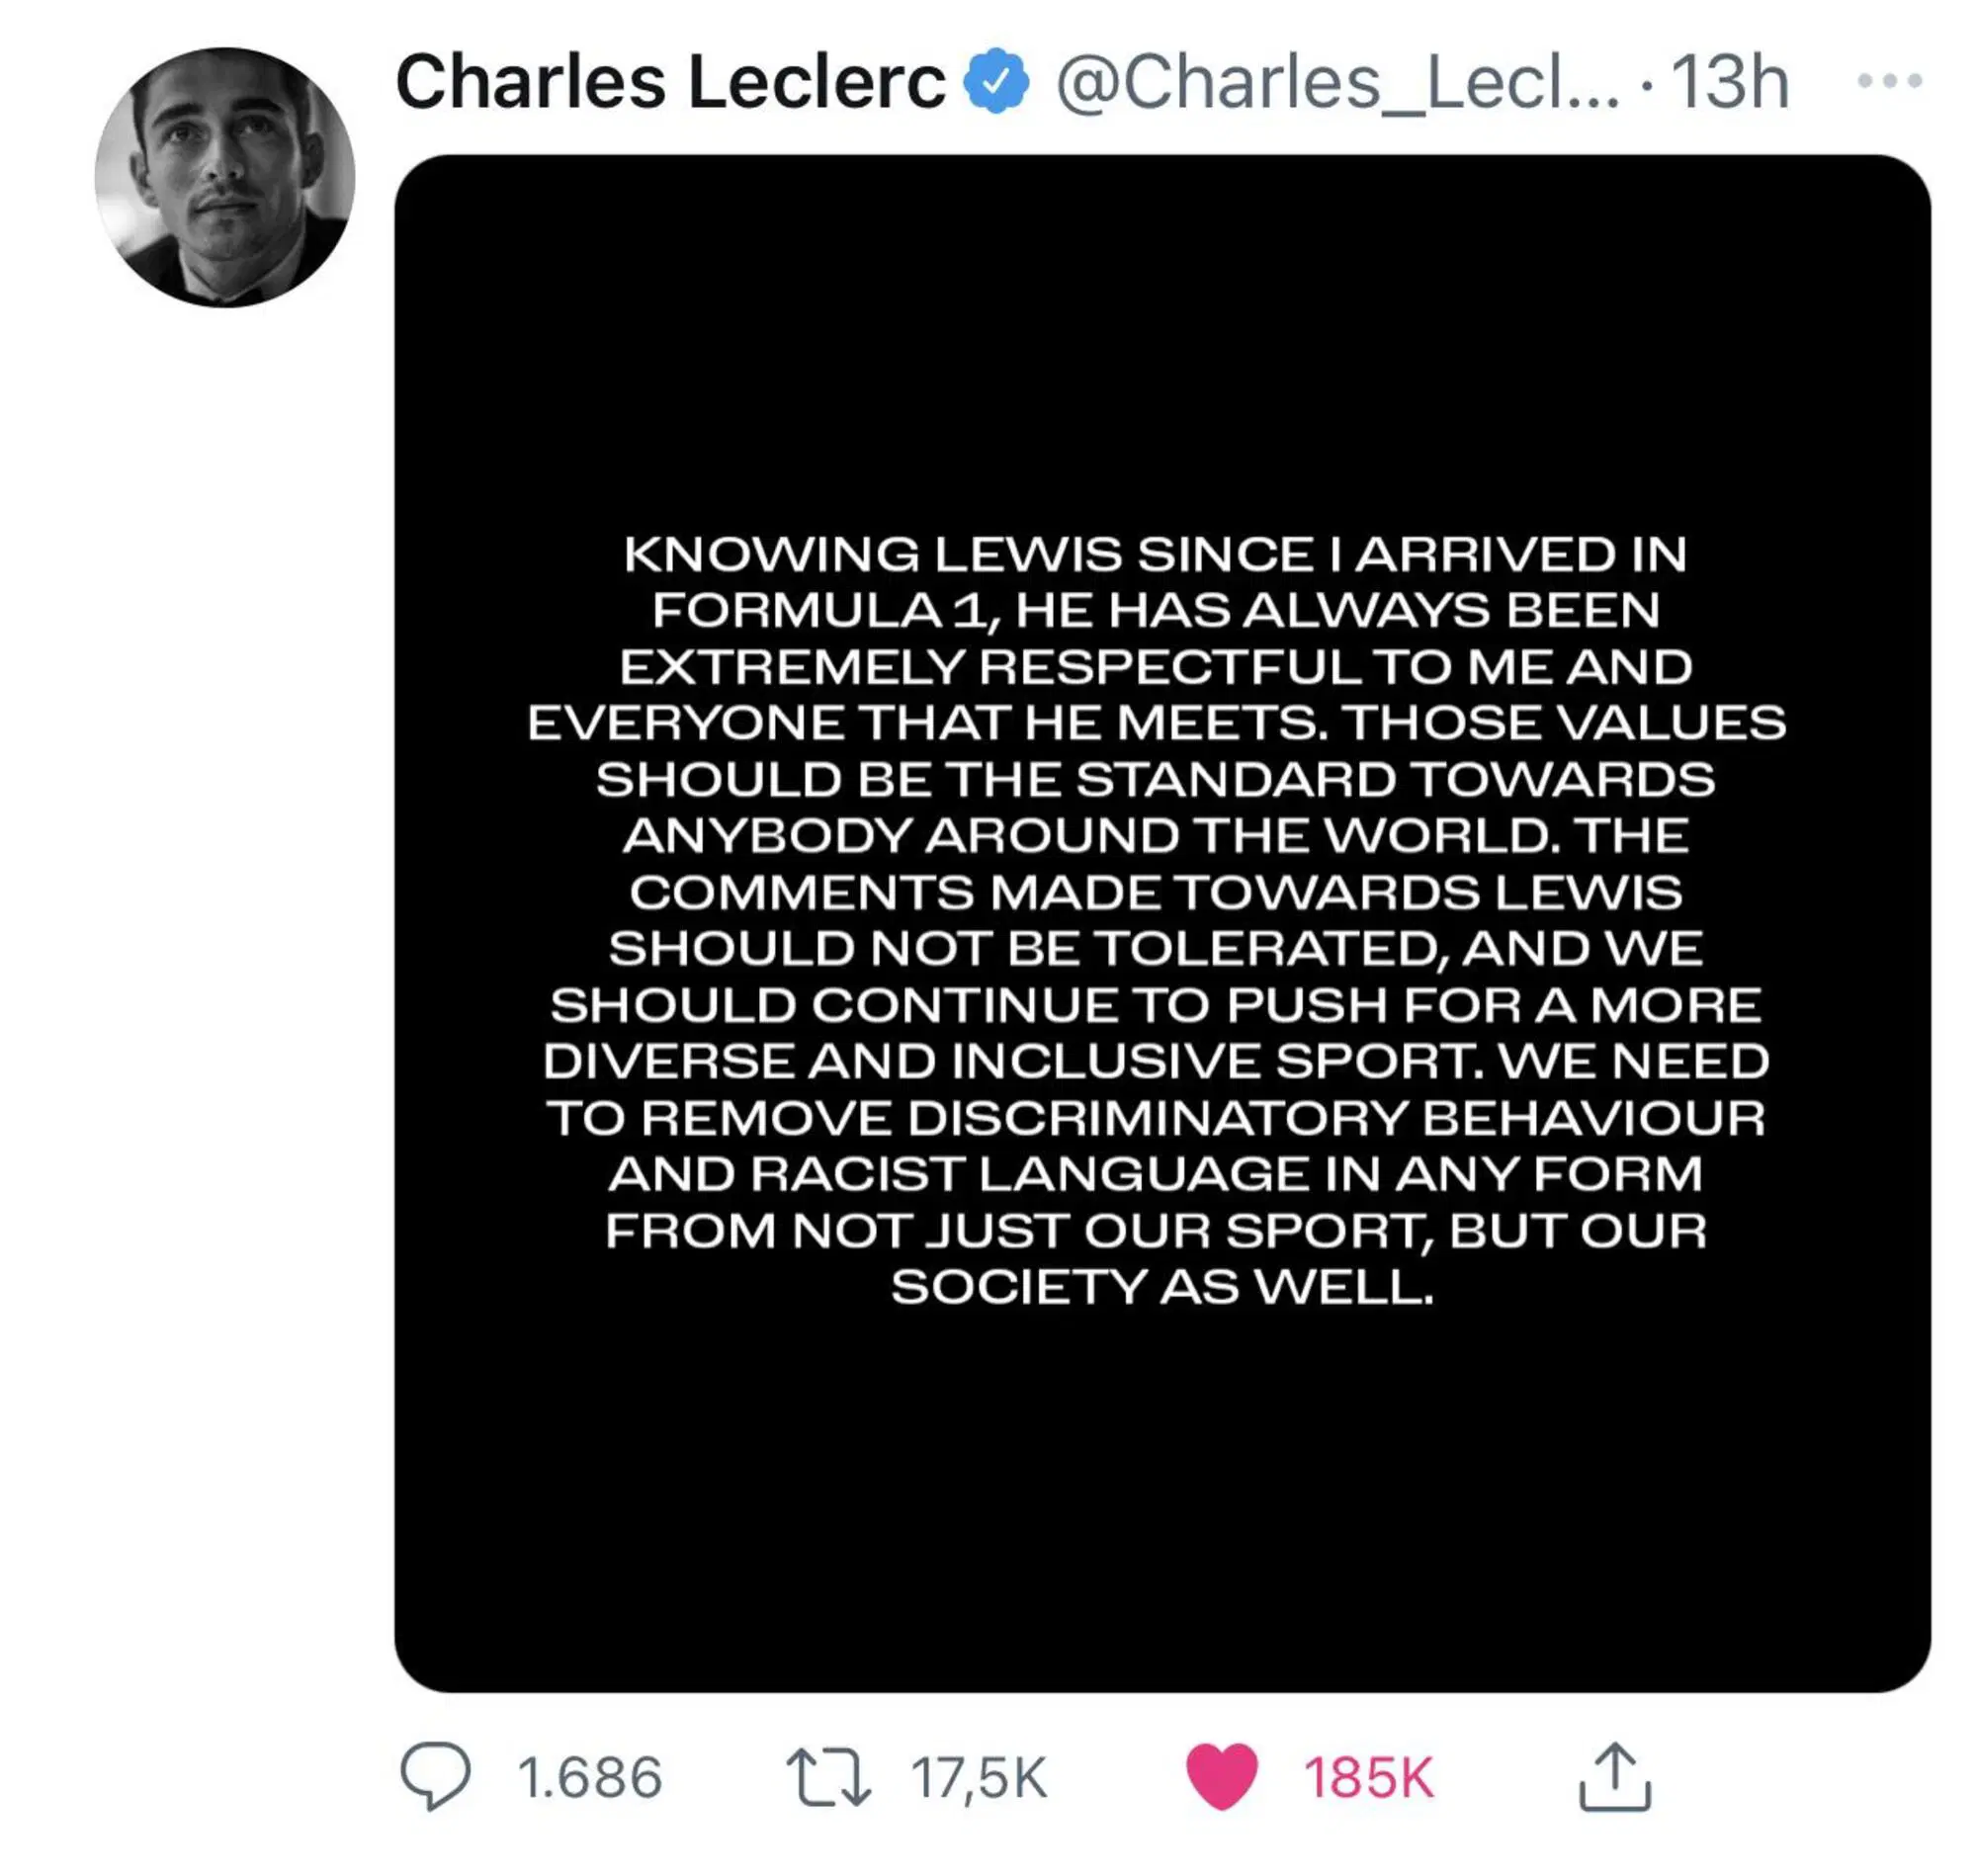Viewport: 1977px width, 1876px height.
Task: Click the 13h tweet timestamp
Action: (1729, 82)
